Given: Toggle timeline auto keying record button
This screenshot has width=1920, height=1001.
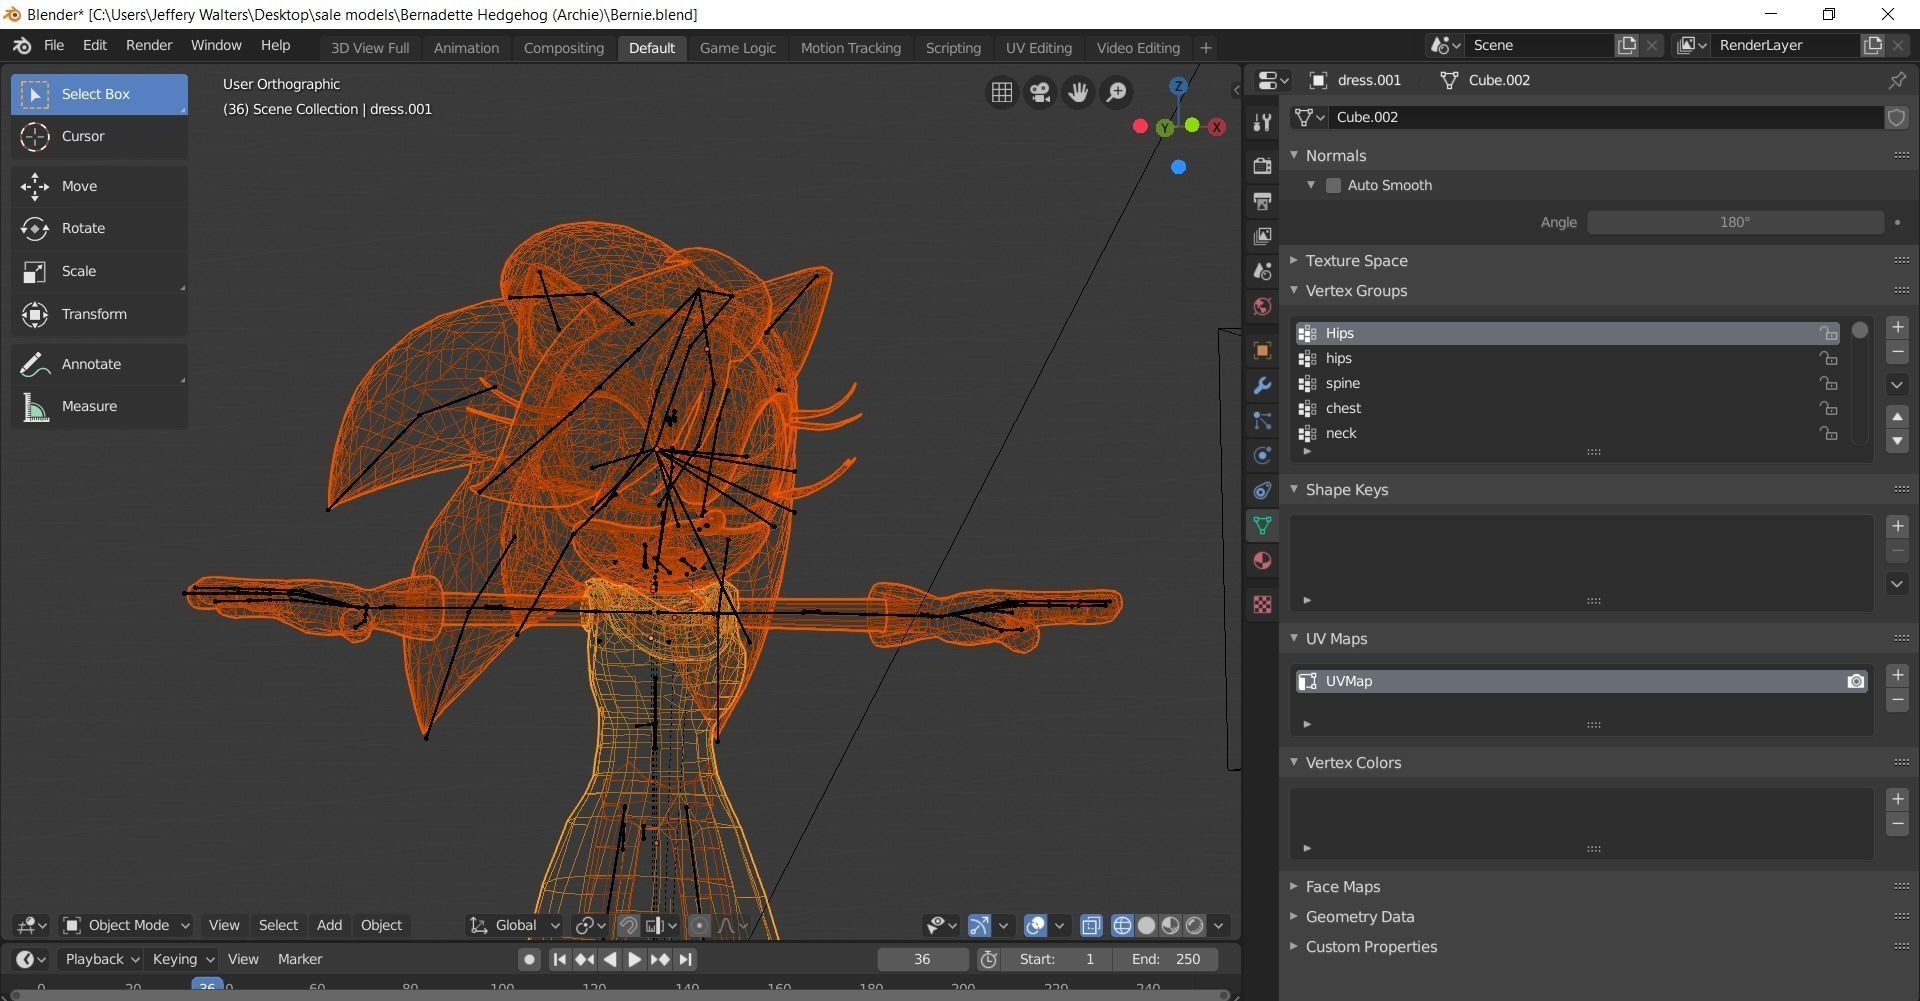Looking at the screenshot, I should pyautogui.click(x=529, y=959).
